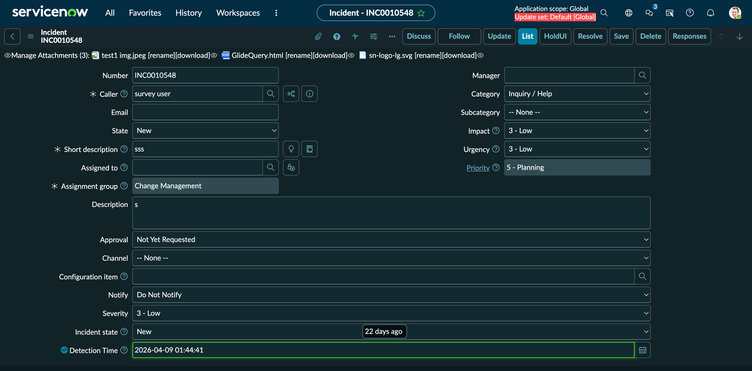Image resolution: width=752 pixels, height=371 pixels.
Task: Click the Save button
Action: [622, 36]
